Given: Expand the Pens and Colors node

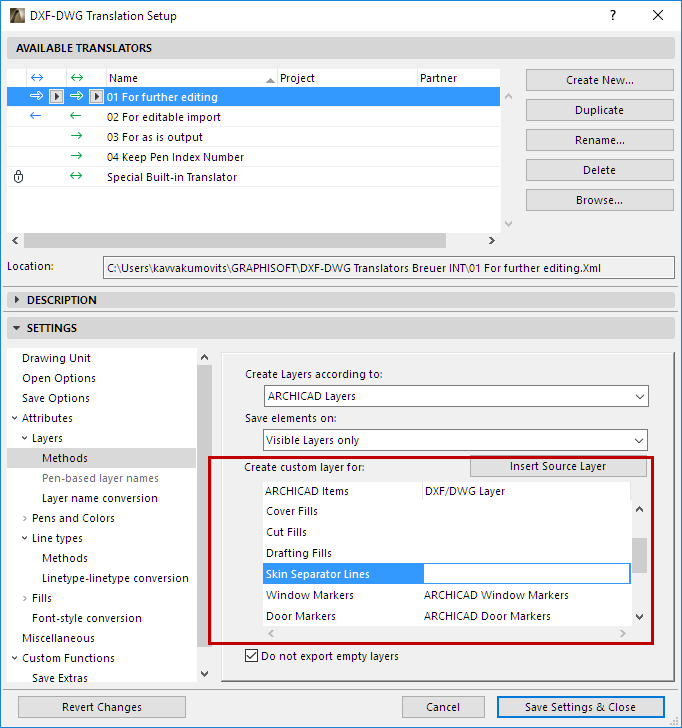Looking at the screenshot, I should click(x=25, y=518).
